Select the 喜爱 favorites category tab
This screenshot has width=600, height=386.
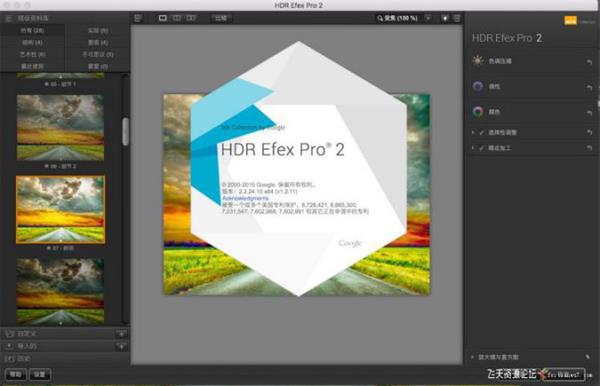coord(98,66)
